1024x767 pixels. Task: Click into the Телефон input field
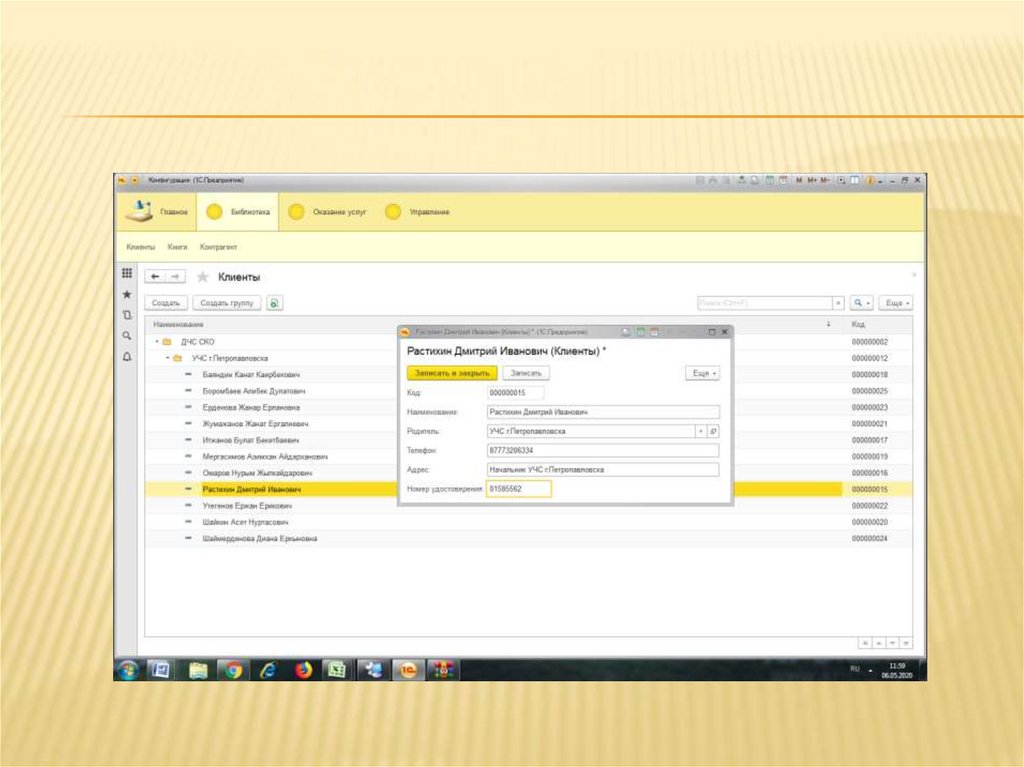pos(602,450)
